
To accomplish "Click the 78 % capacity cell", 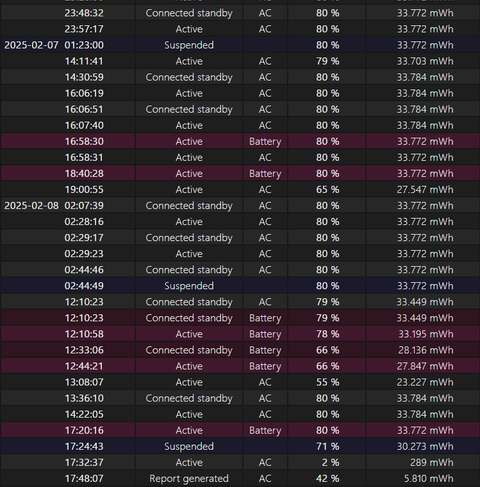I will [x=327, y=334].
